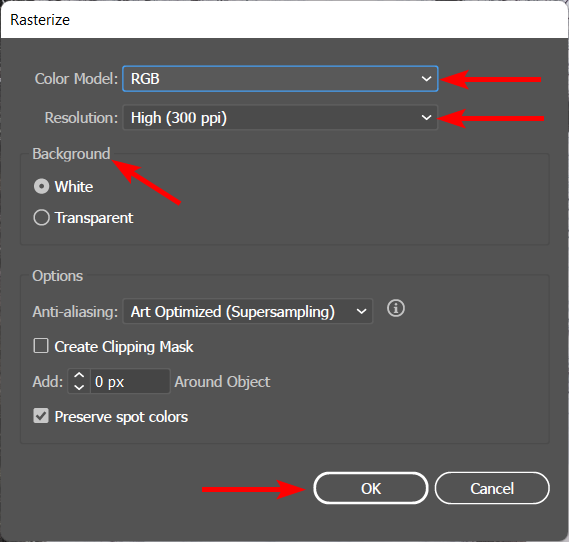
Task: Click the anti-aliasing info icon
Action: coord(396,309)
